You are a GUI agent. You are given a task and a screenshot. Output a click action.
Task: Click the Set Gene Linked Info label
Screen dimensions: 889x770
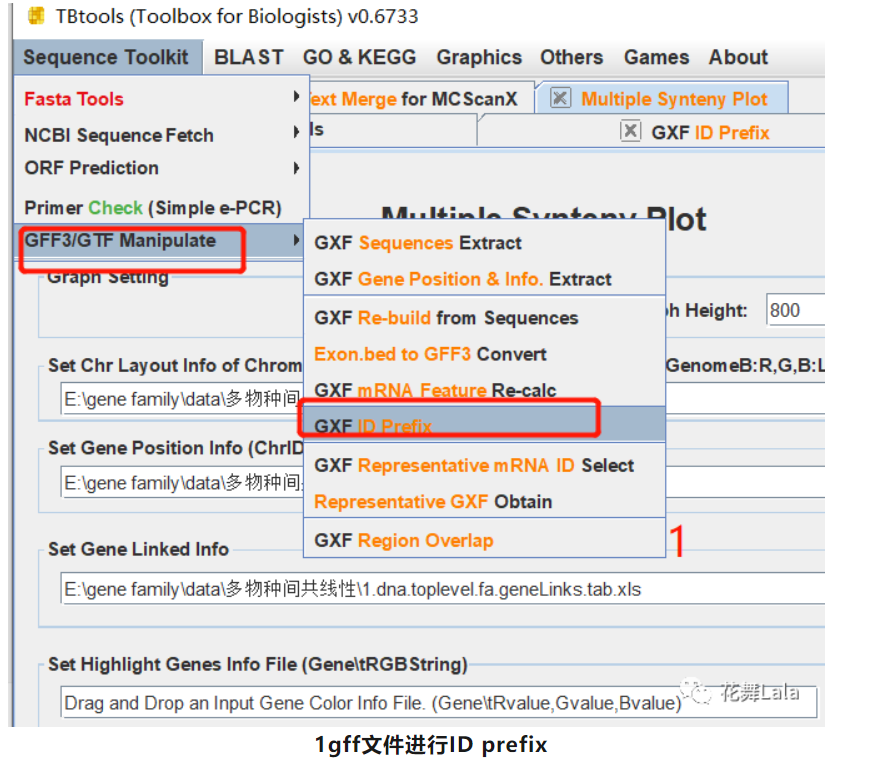pyautogui.click(x=138, y=549)
